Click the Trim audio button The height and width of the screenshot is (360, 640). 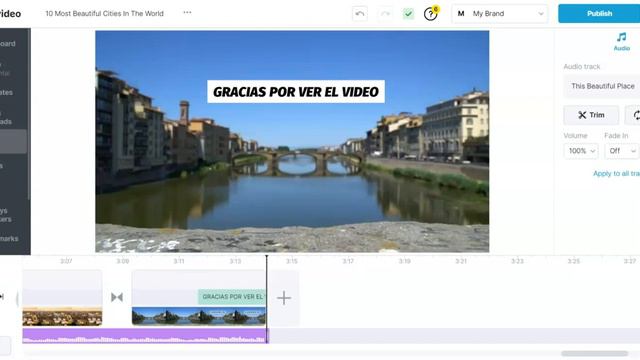point(591,115)
